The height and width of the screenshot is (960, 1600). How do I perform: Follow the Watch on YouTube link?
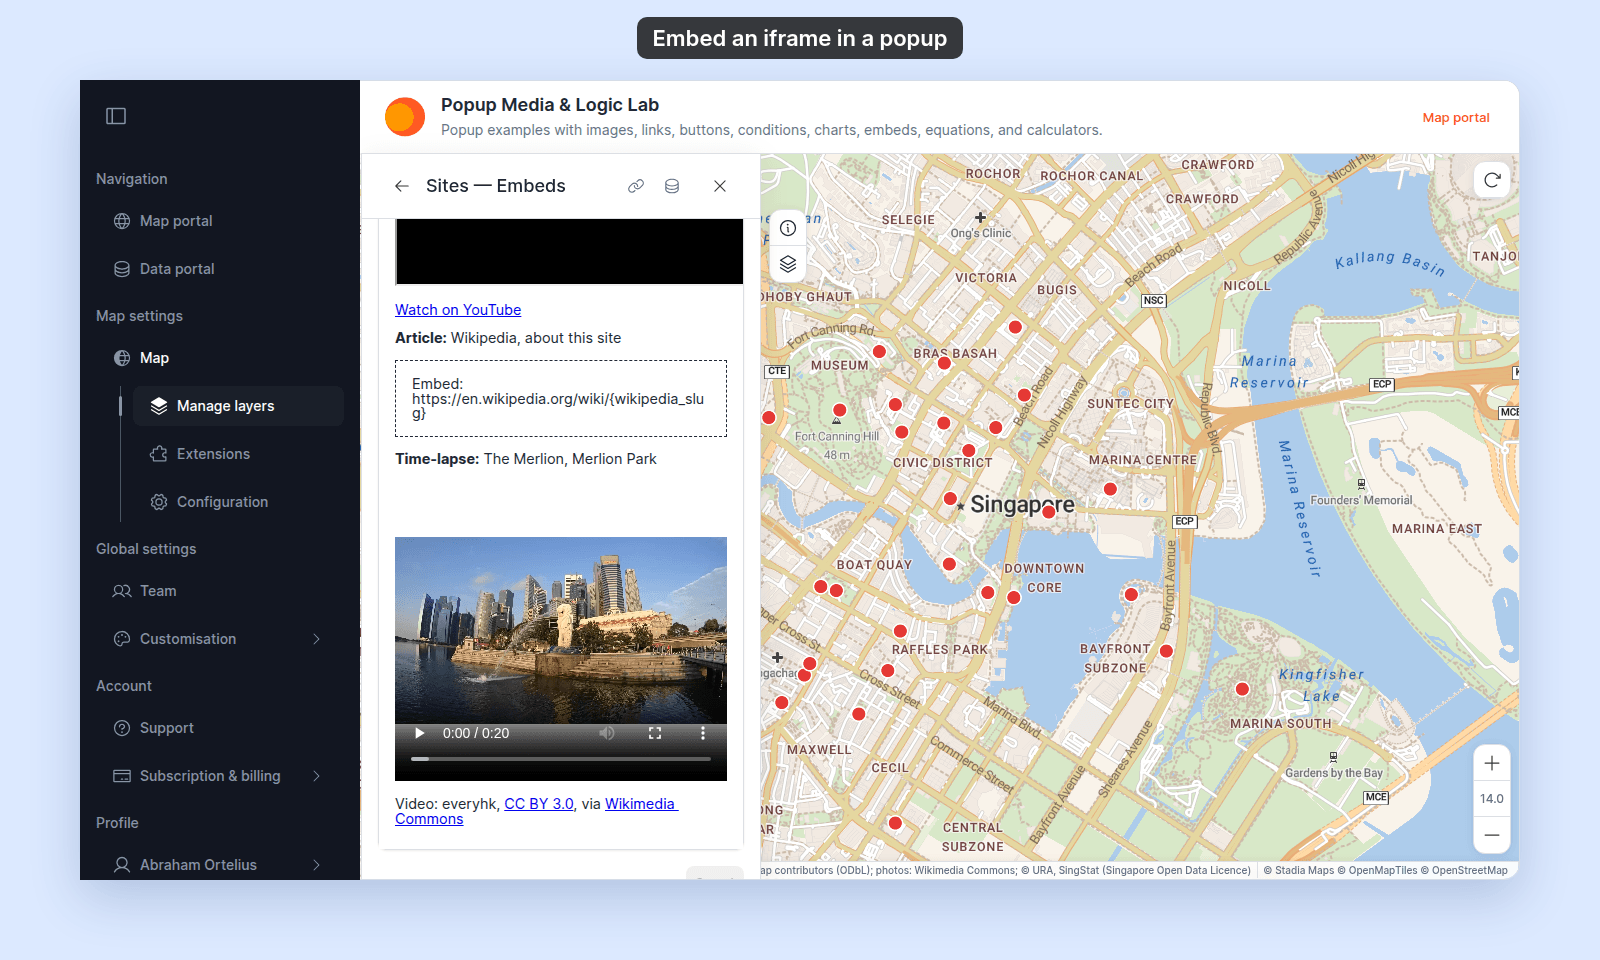pyautogui.click(x=458, y=310)
